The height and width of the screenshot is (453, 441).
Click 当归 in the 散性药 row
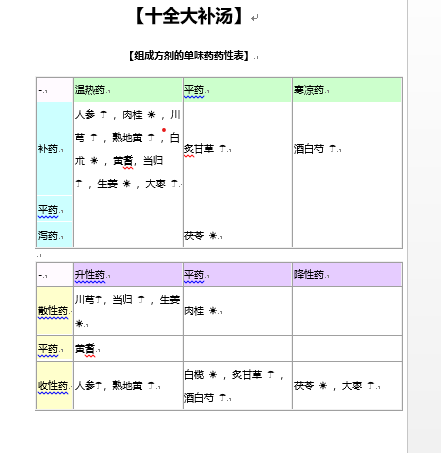(x=122, y=300)
